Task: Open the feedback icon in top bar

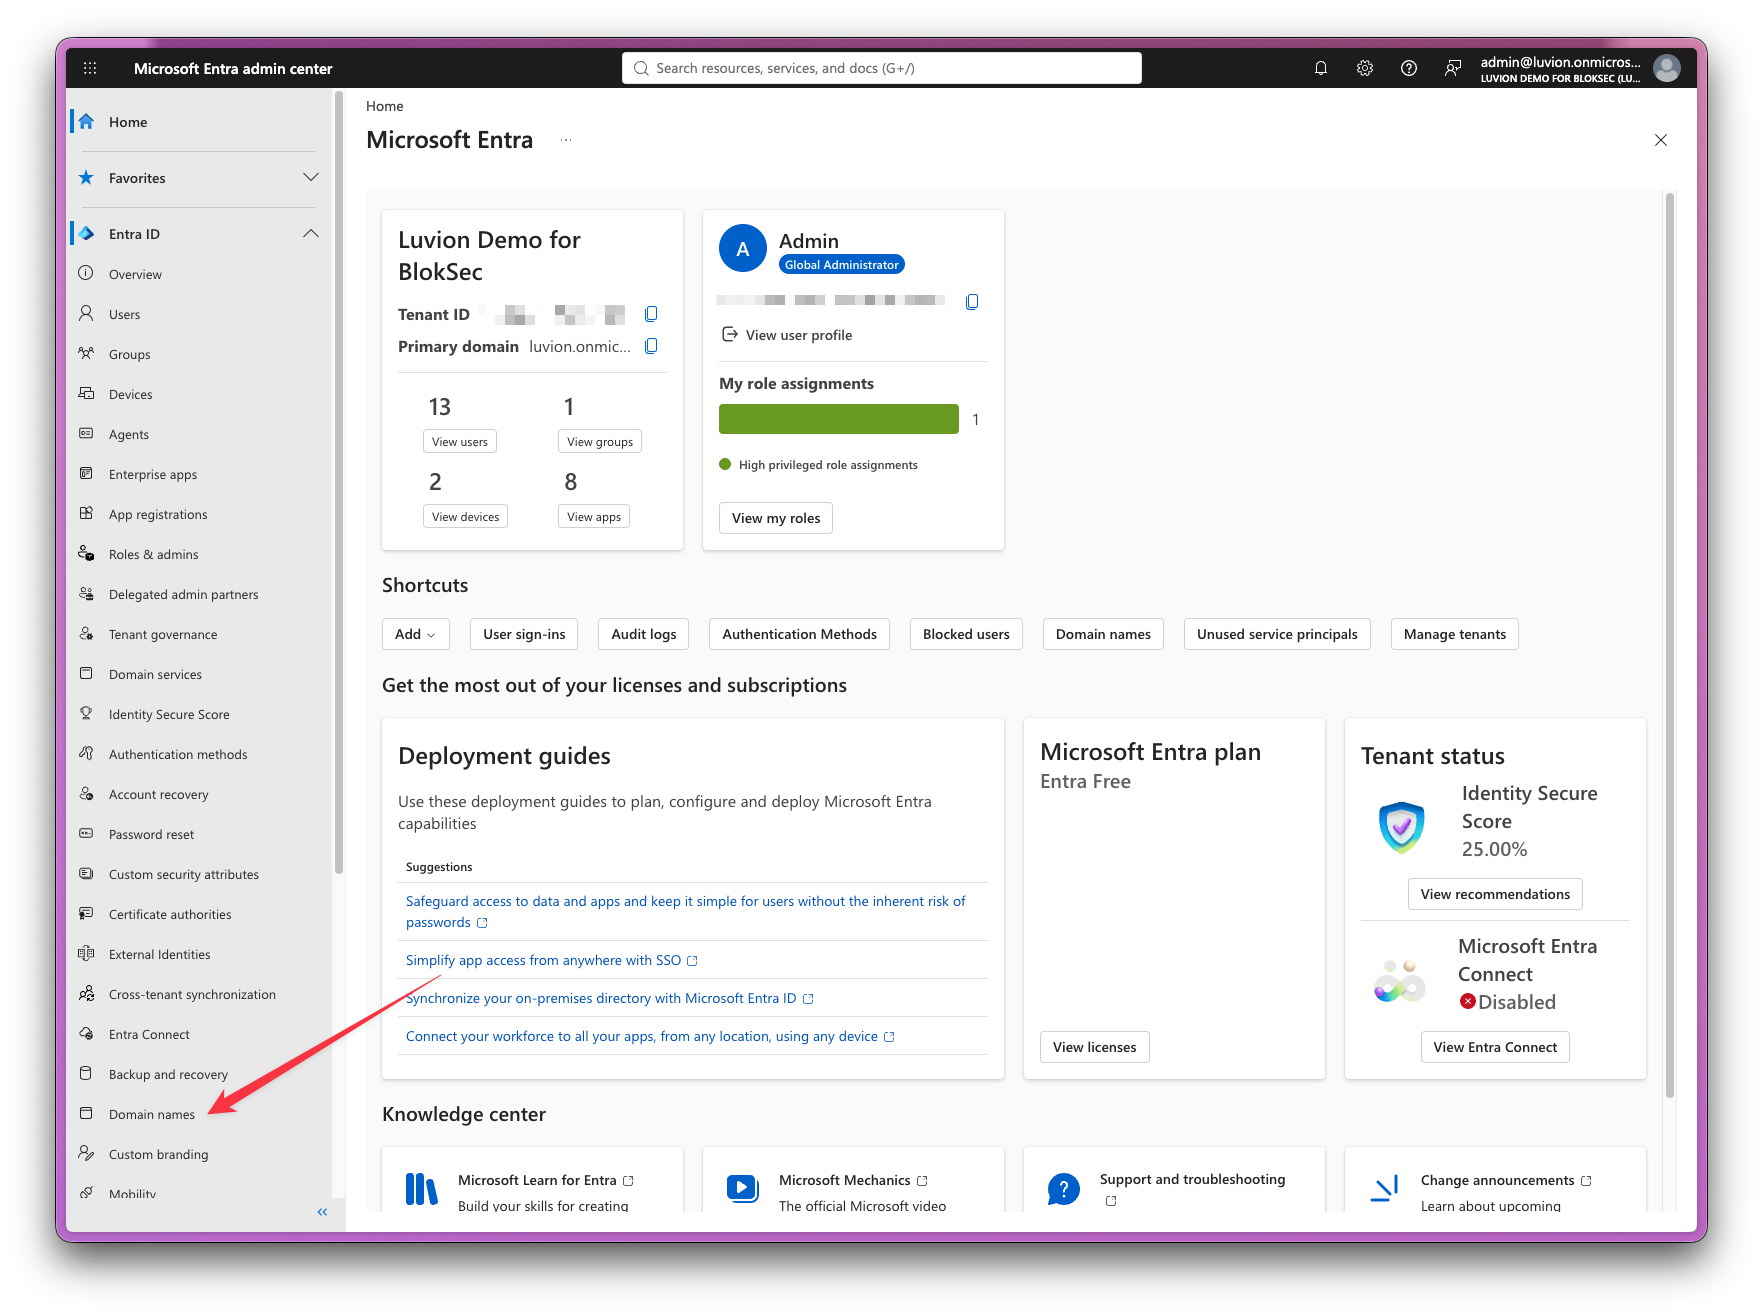Action: (1453, 68)
